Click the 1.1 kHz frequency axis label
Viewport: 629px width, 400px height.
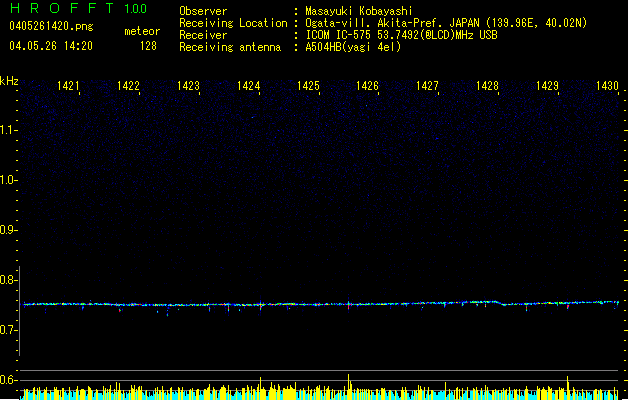(9, 130)
